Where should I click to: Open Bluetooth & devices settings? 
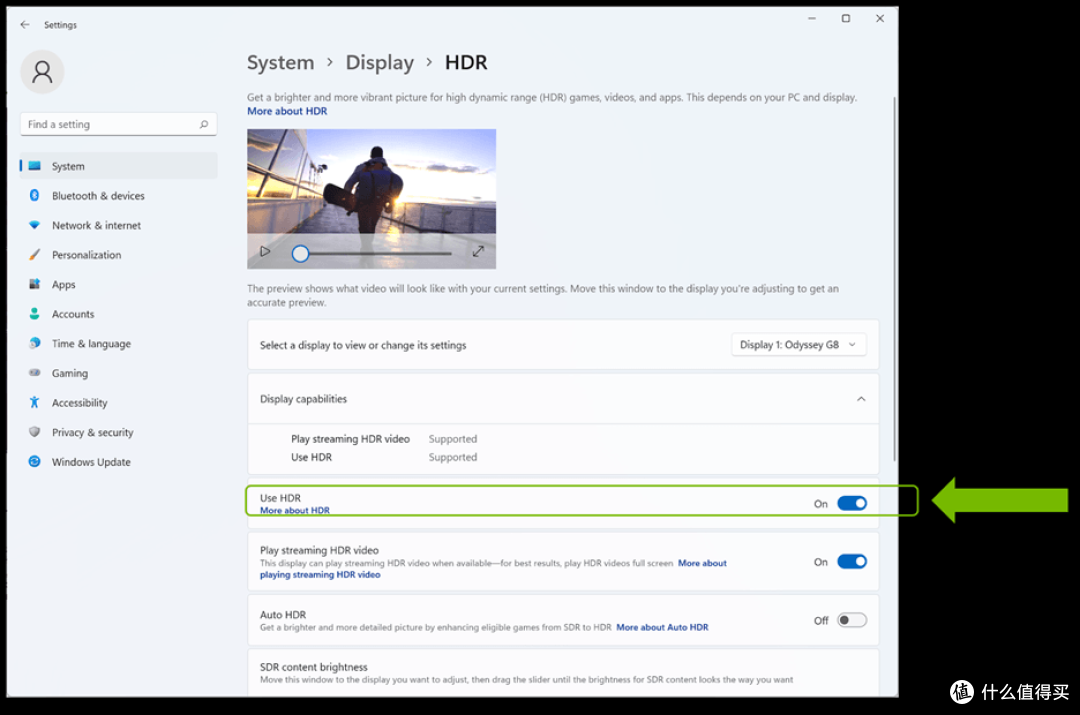(x=118, y=196)
